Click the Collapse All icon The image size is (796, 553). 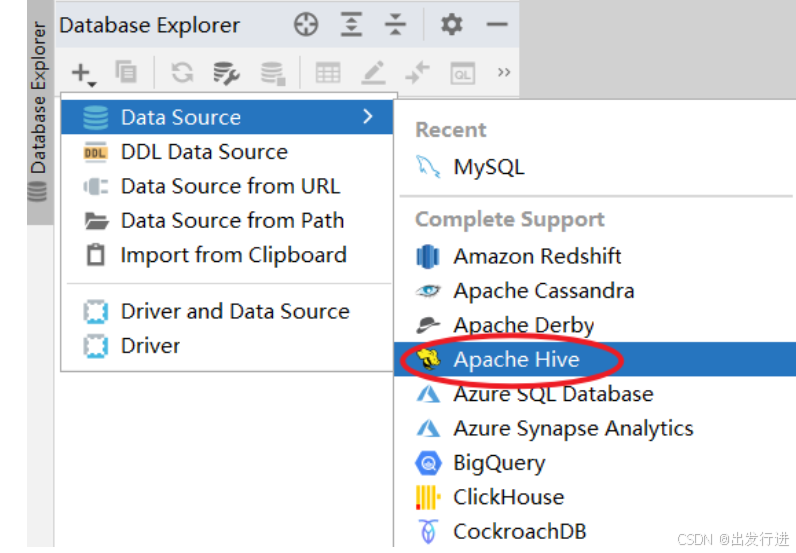(395, 24)
